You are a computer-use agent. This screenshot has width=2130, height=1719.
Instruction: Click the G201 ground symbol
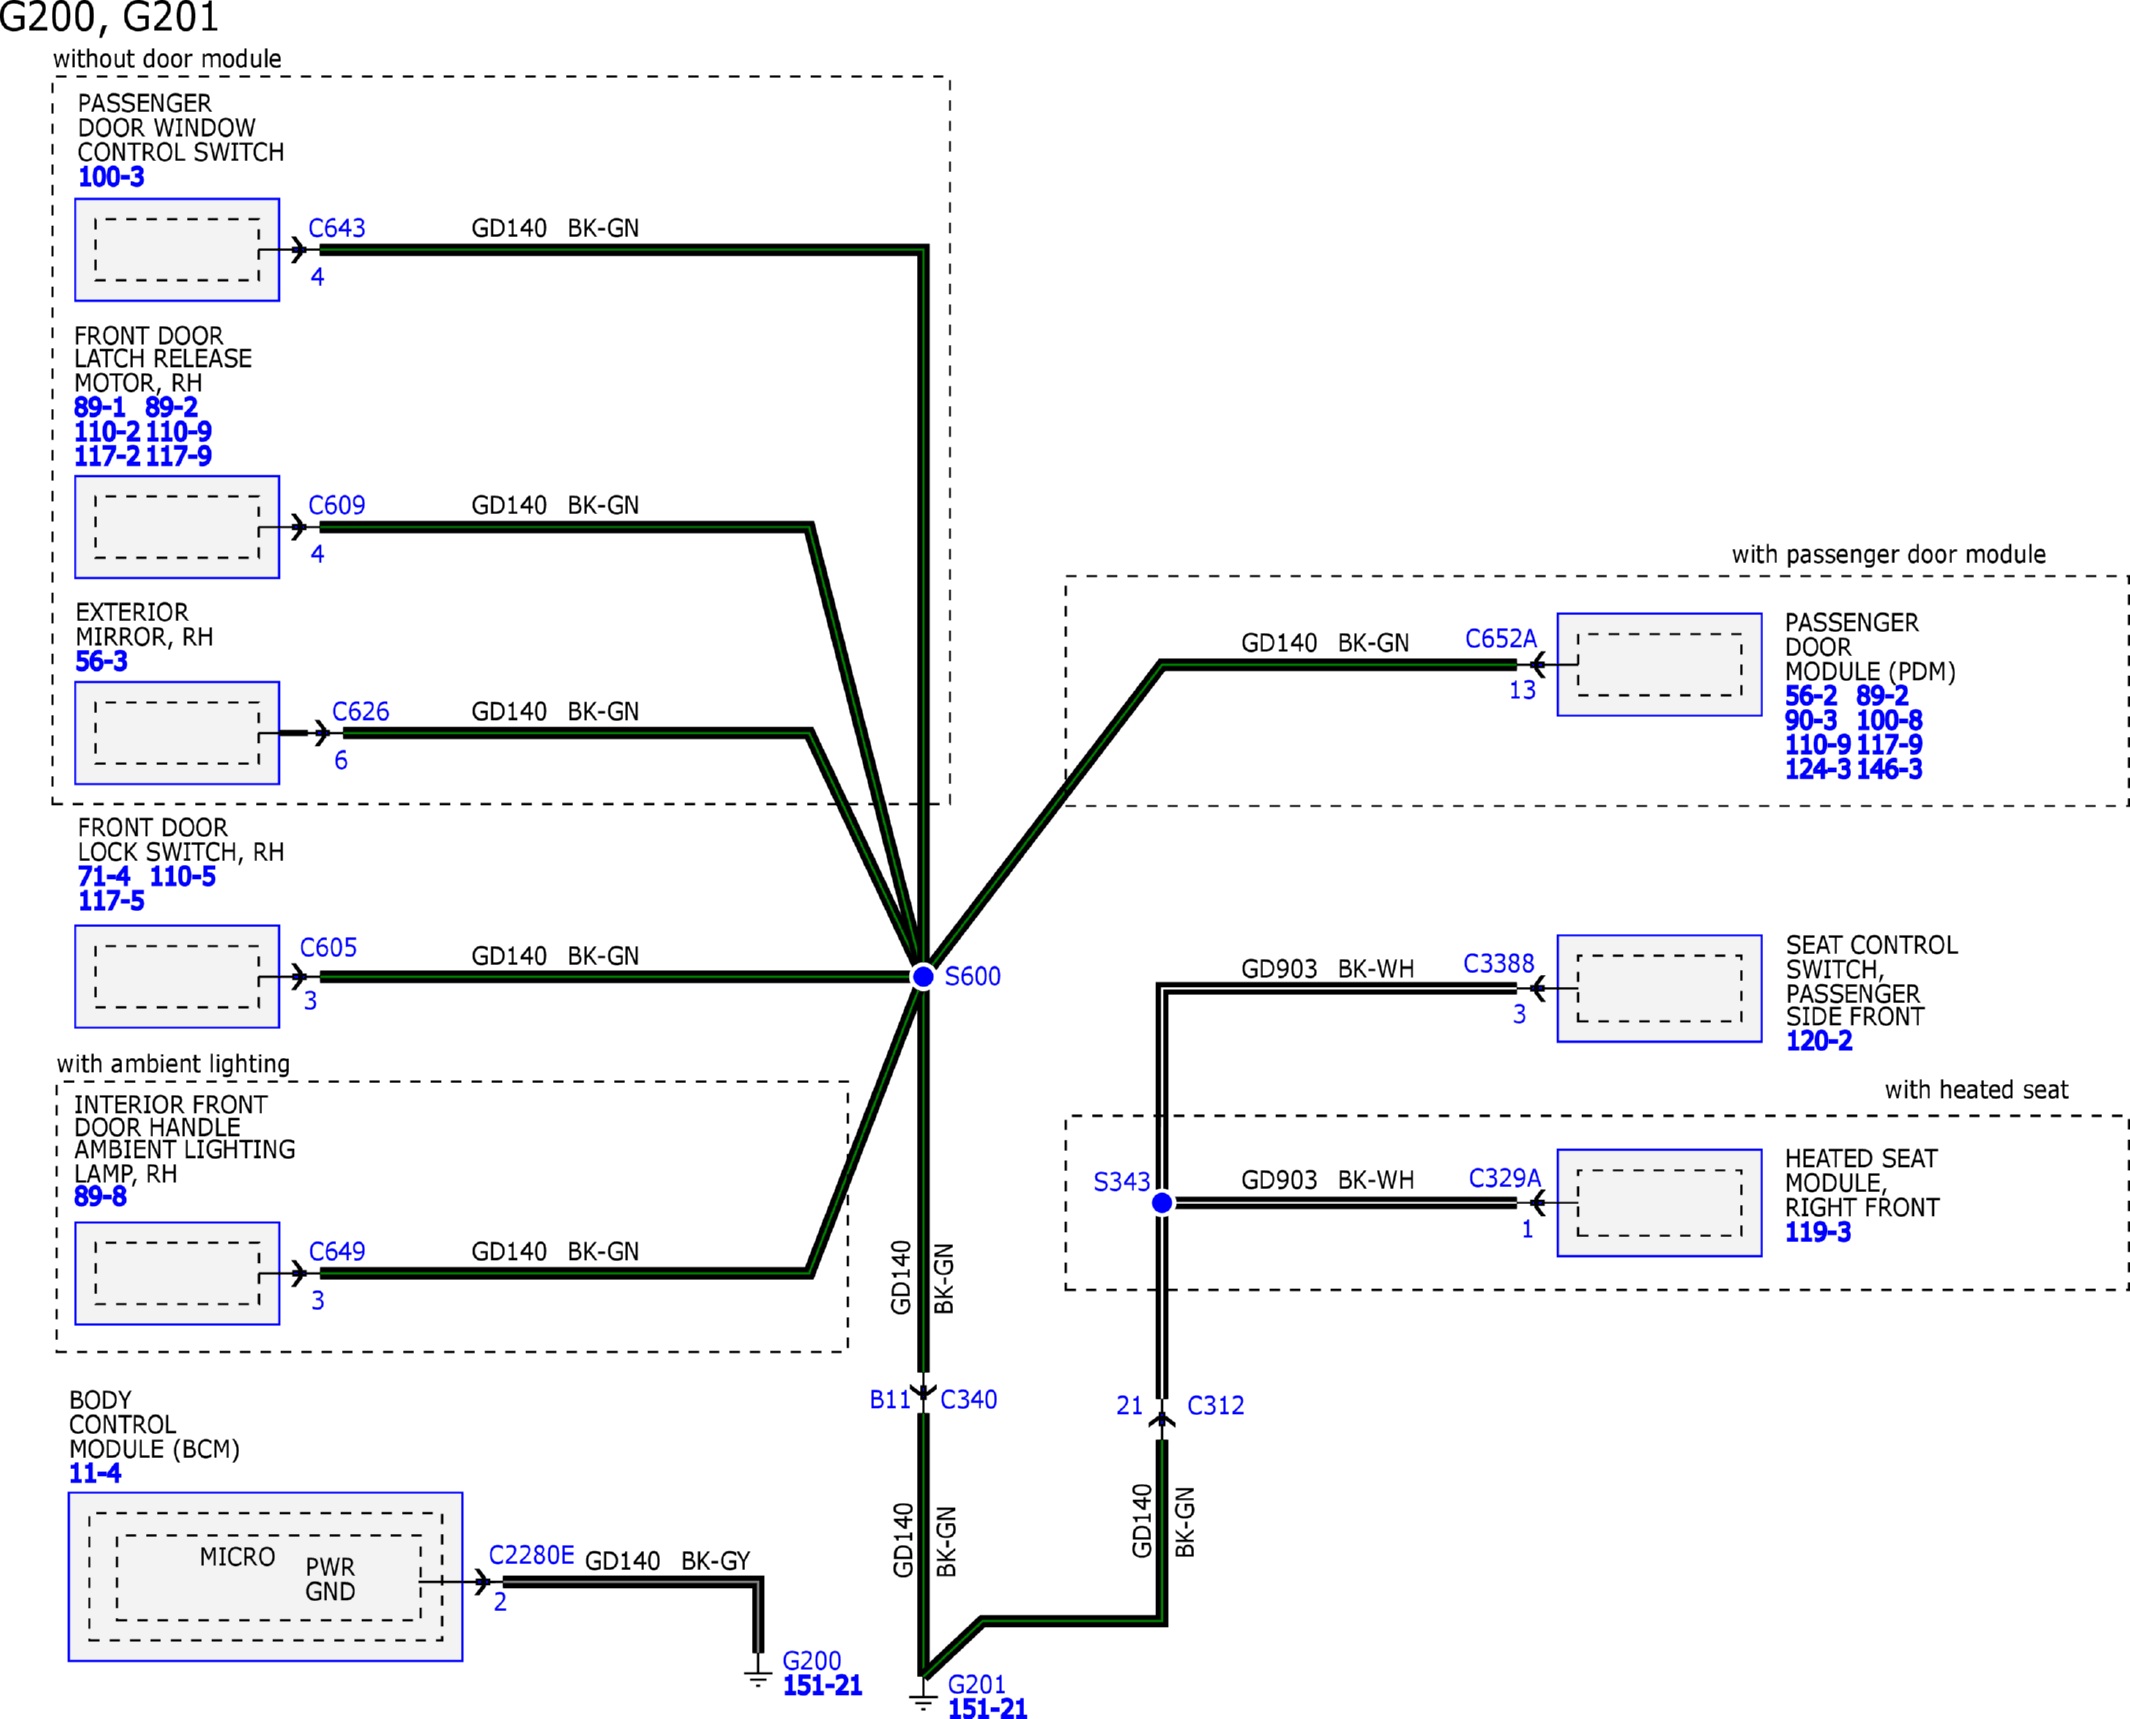tap(922, 1699)
